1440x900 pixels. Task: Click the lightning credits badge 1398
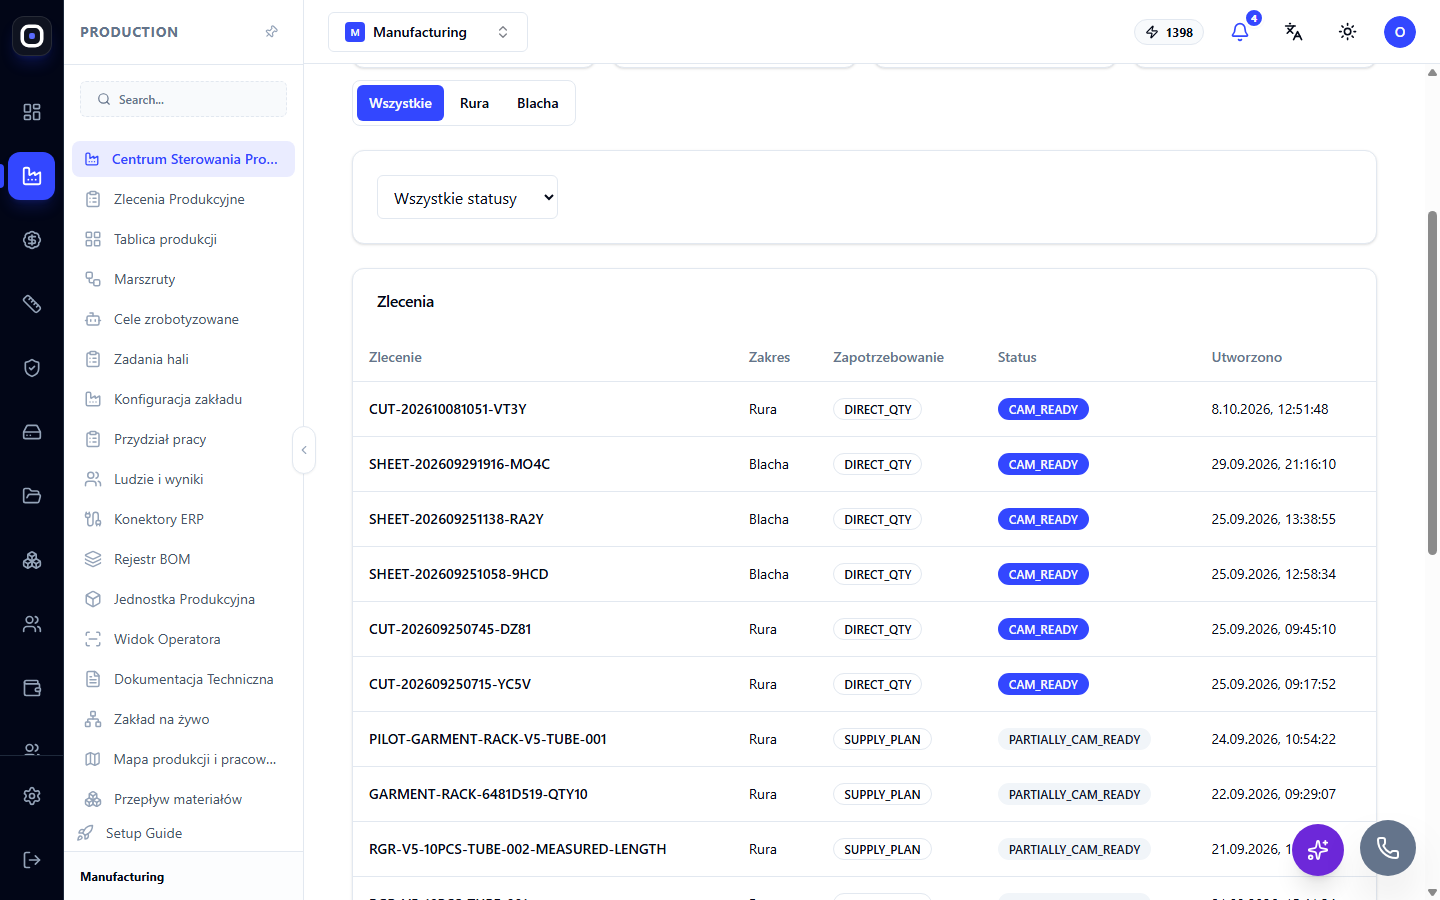click(x=1169, y=32)
